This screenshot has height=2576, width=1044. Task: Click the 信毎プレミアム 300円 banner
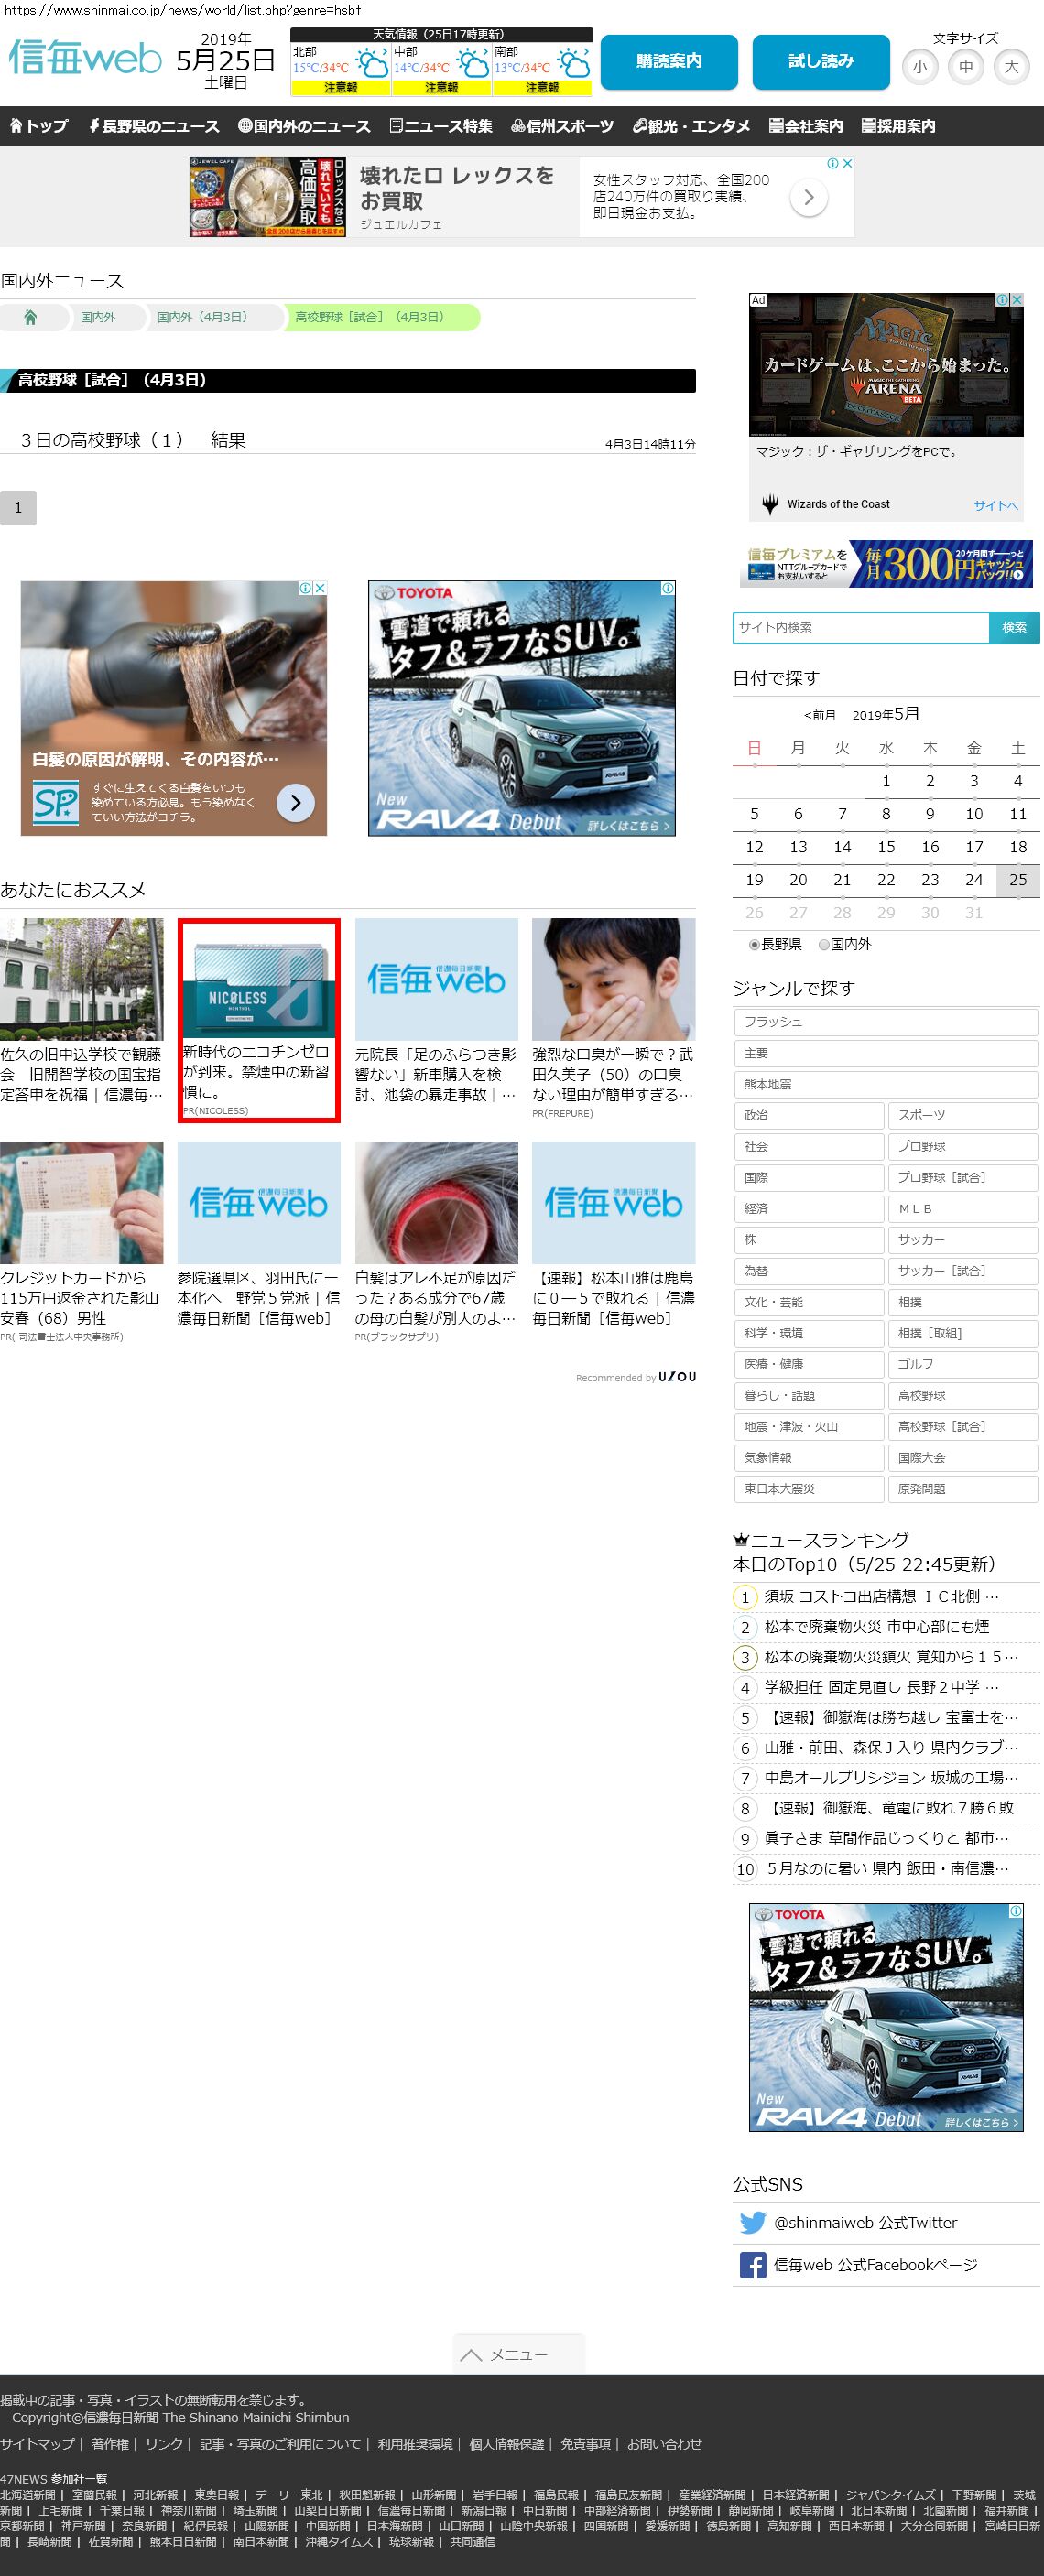click(x=886, y=564)
